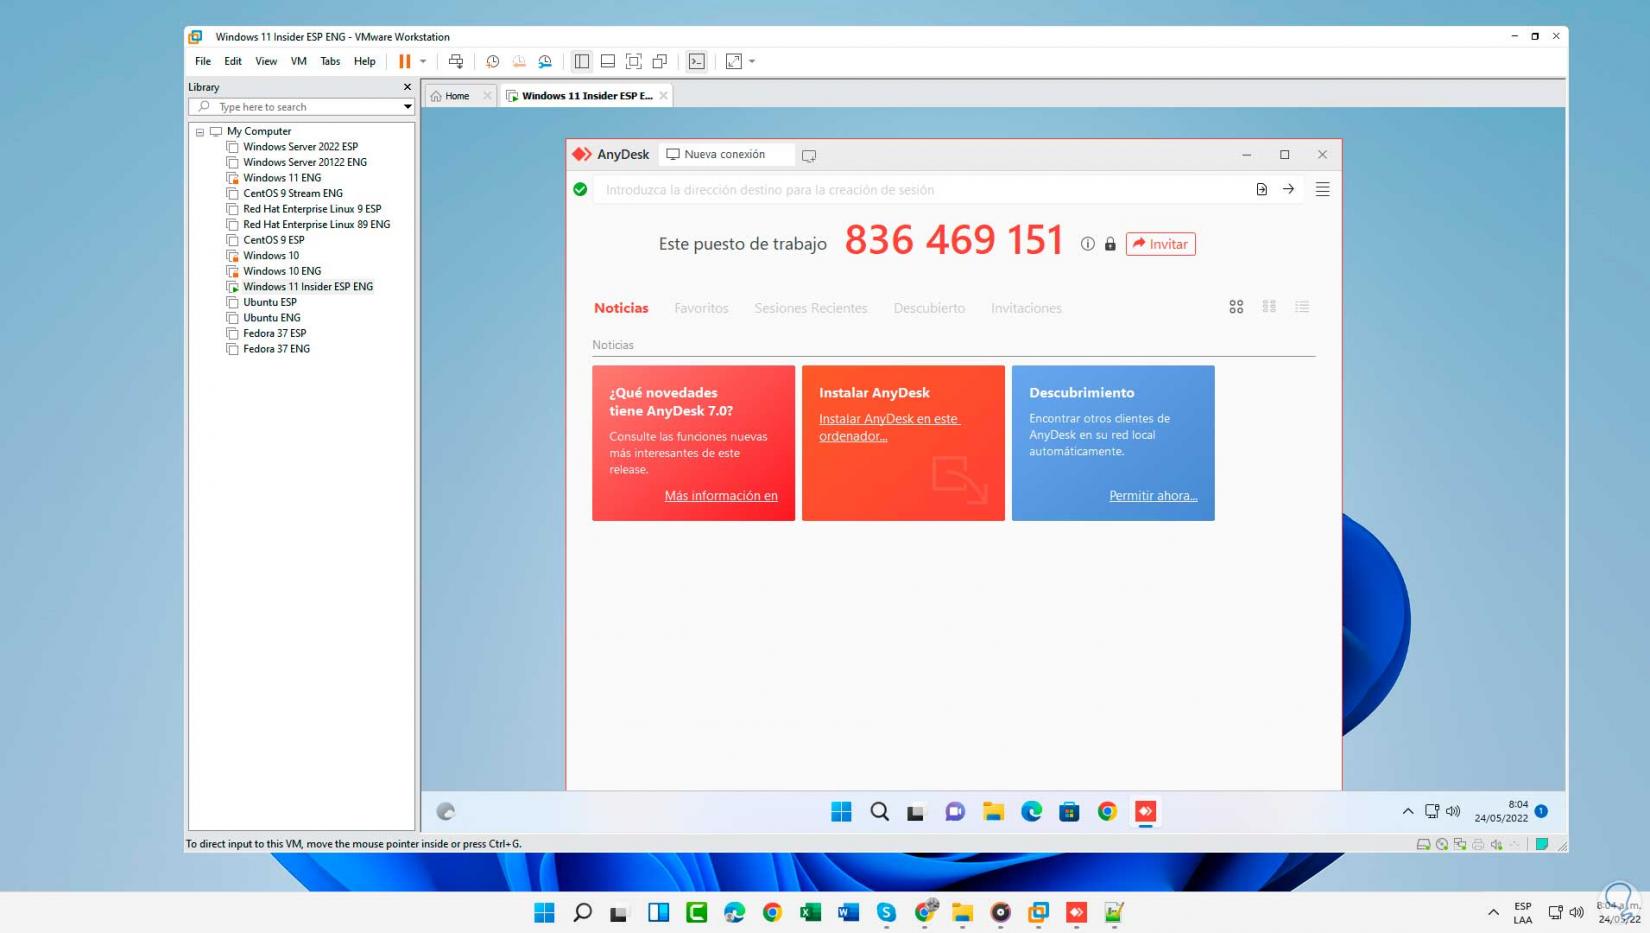Open Camtasia from the host taskbar
This screenshot has width=1650, height=933.
696,912
